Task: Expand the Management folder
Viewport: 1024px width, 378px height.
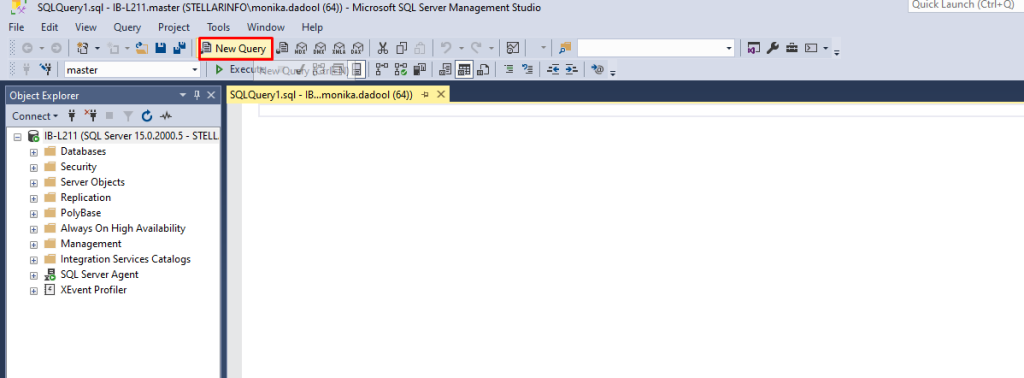Action: tap(33, 245)
